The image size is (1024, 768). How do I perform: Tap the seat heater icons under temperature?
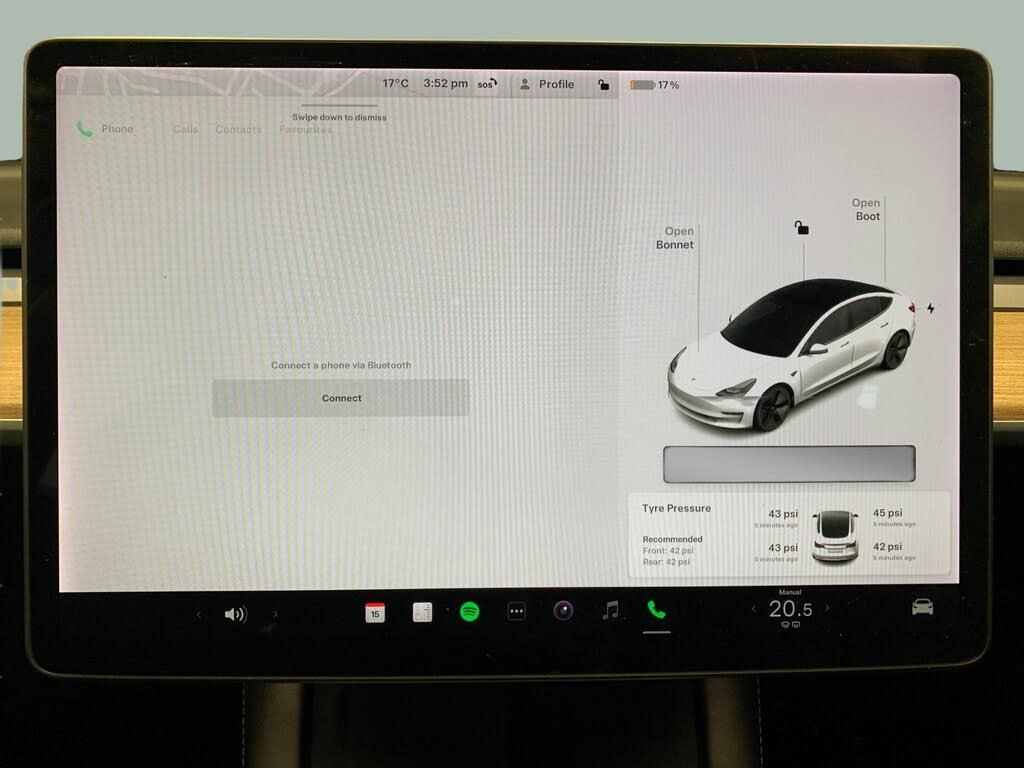pyautogui.click(x=790, y=625)
